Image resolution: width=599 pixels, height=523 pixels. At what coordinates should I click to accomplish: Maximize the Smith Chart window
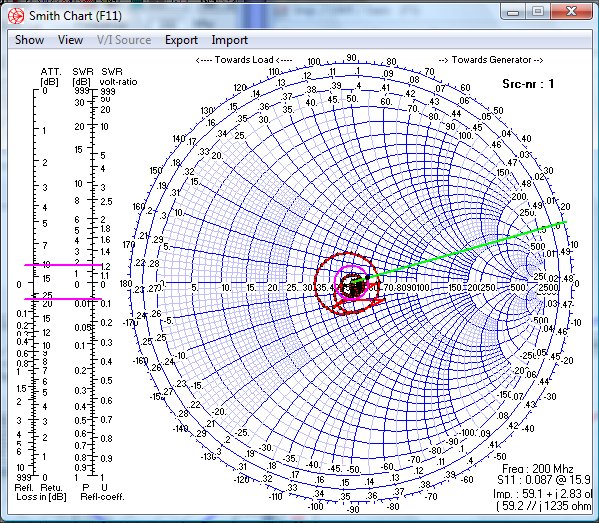tap(538, 12)
